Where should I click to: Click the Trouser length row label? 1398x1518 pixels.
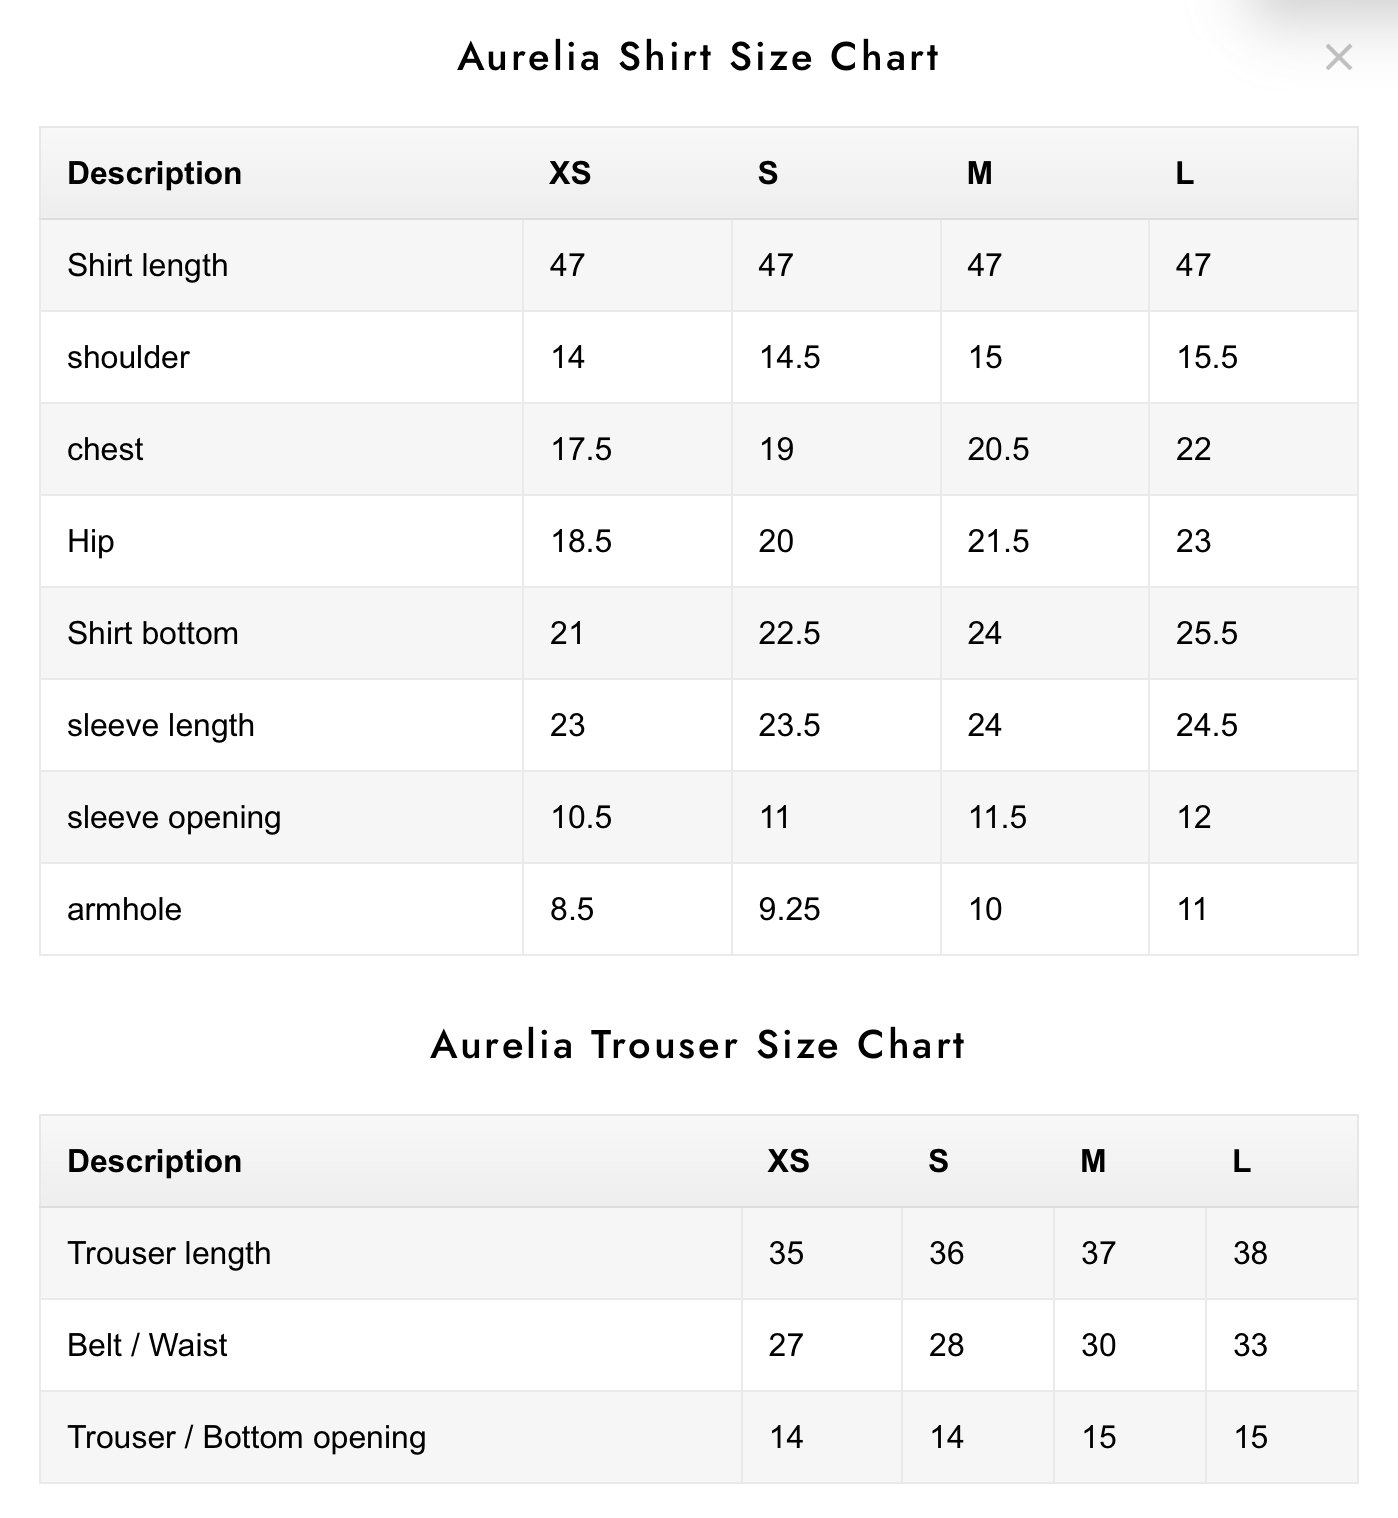(x=169, y=1253)
